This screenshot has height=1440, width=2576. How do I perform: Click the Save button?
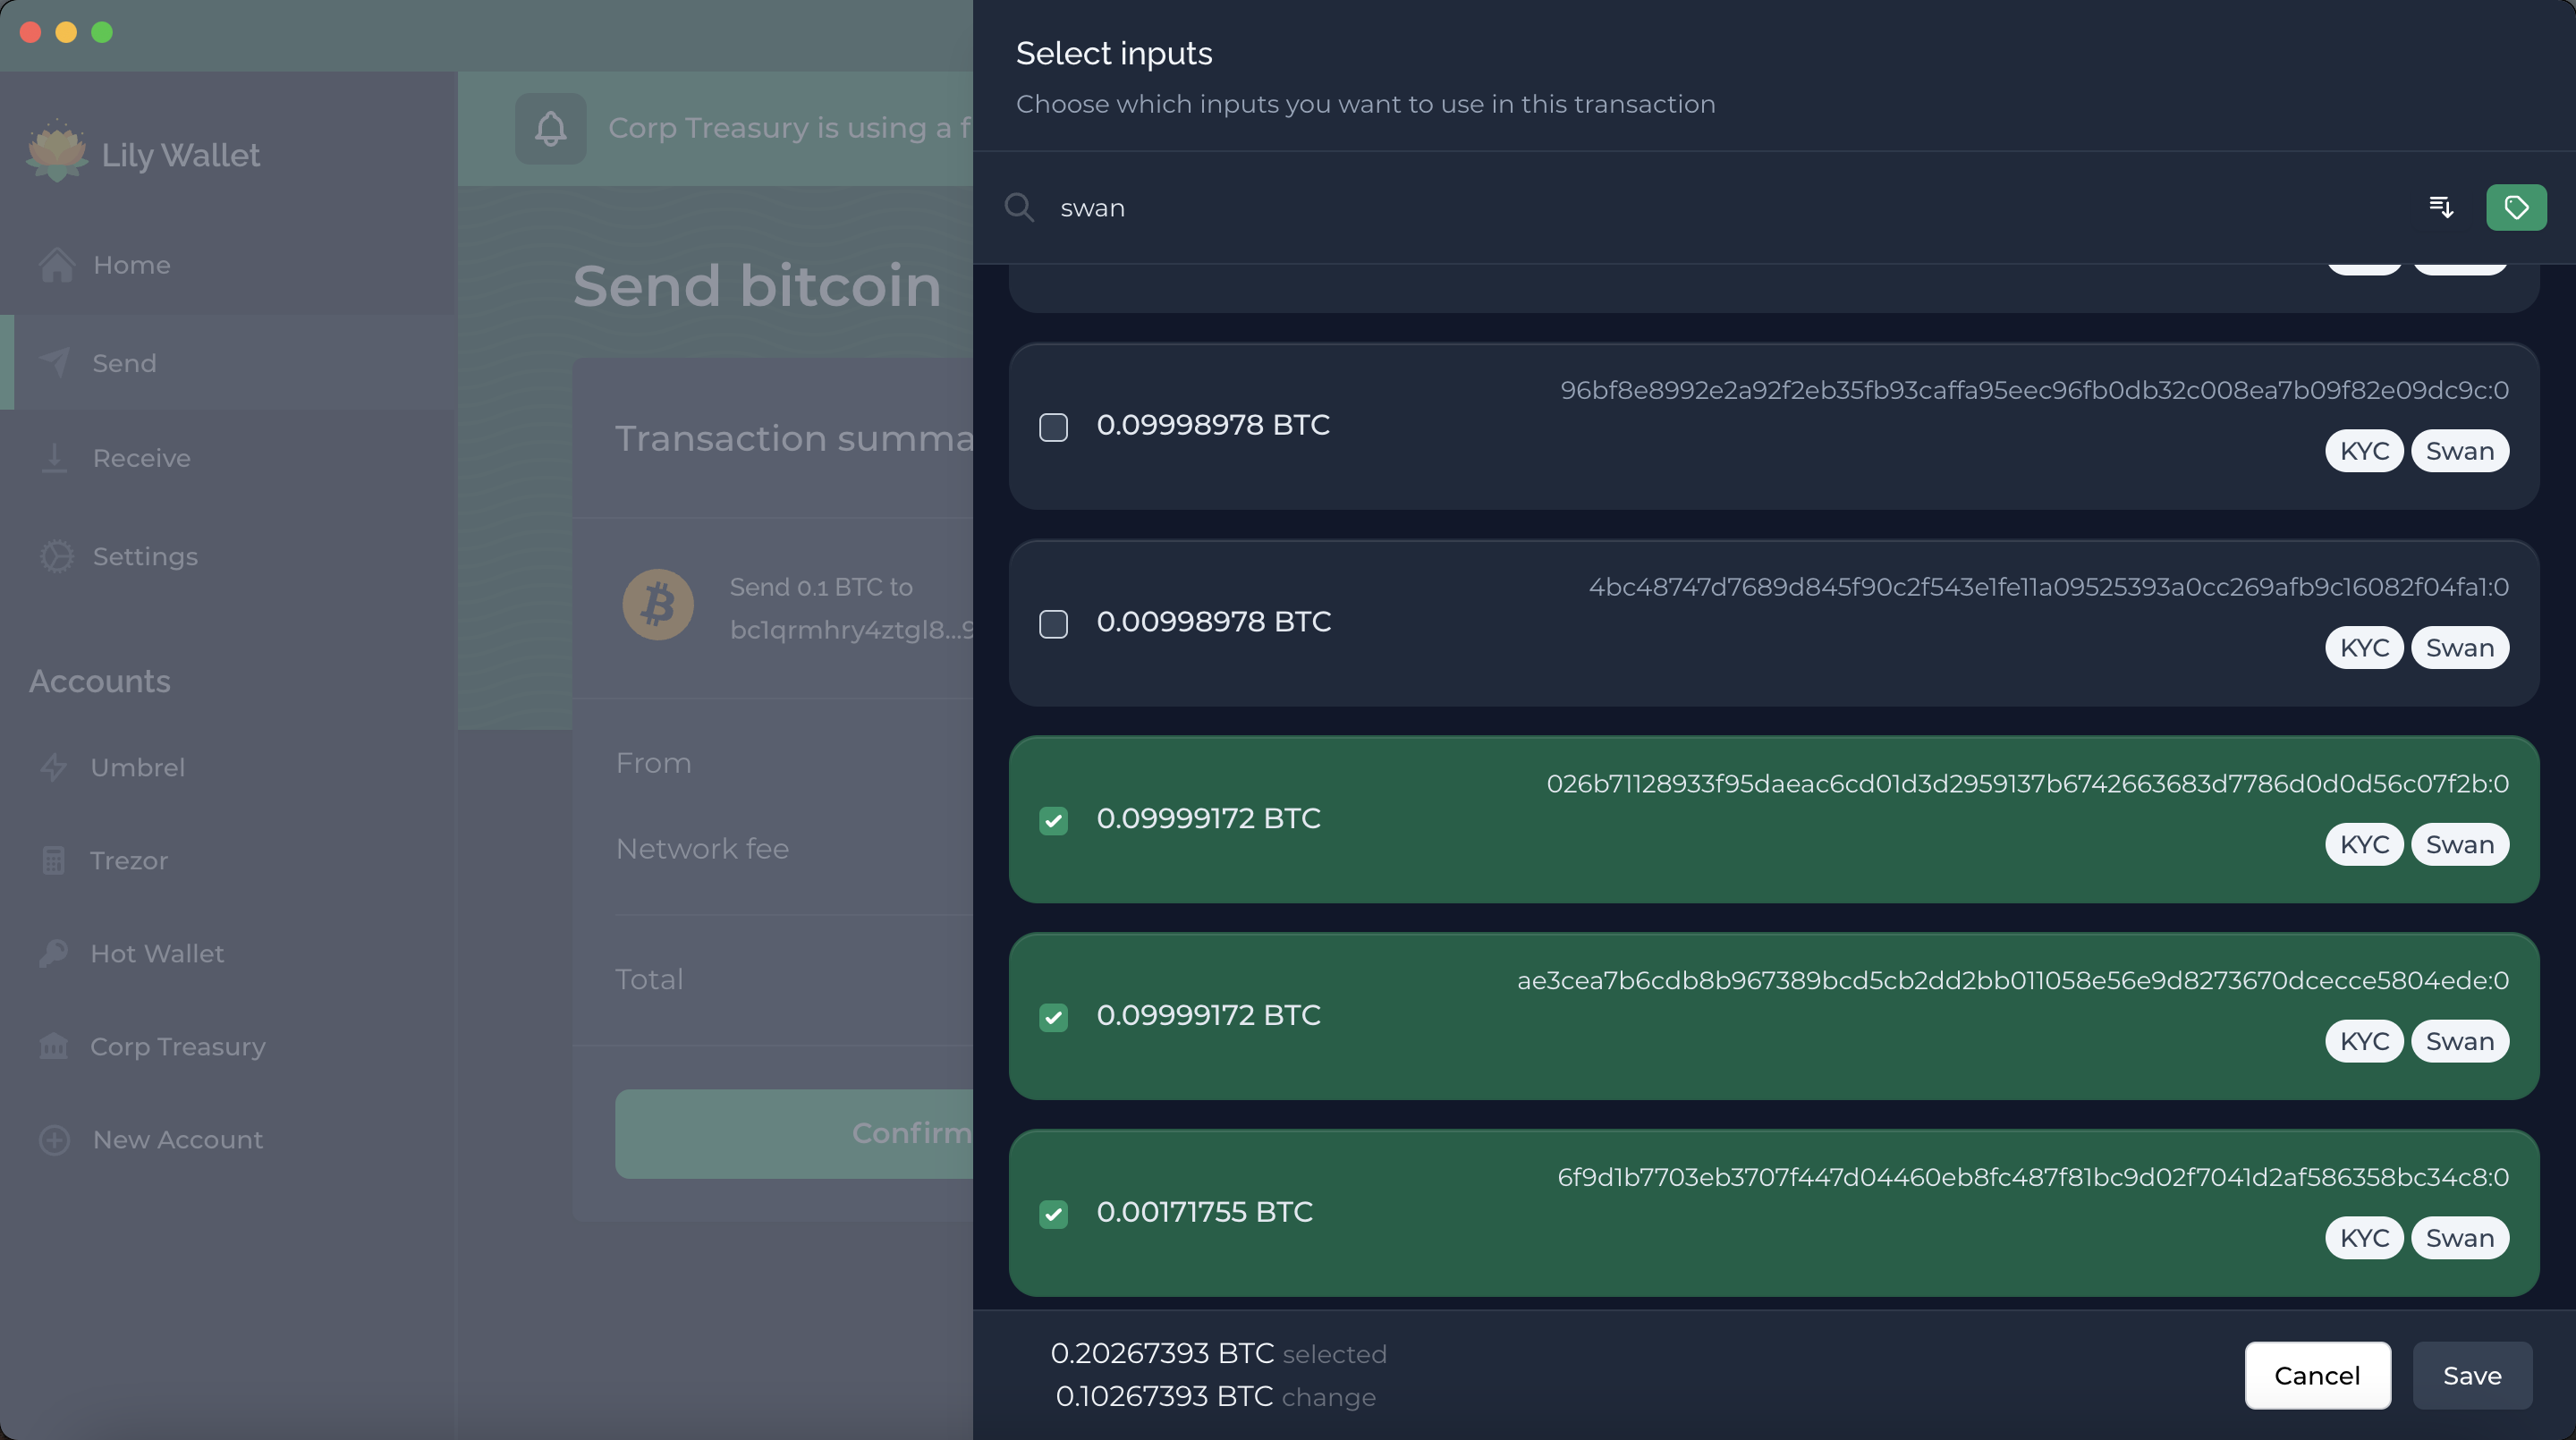2471,1375
